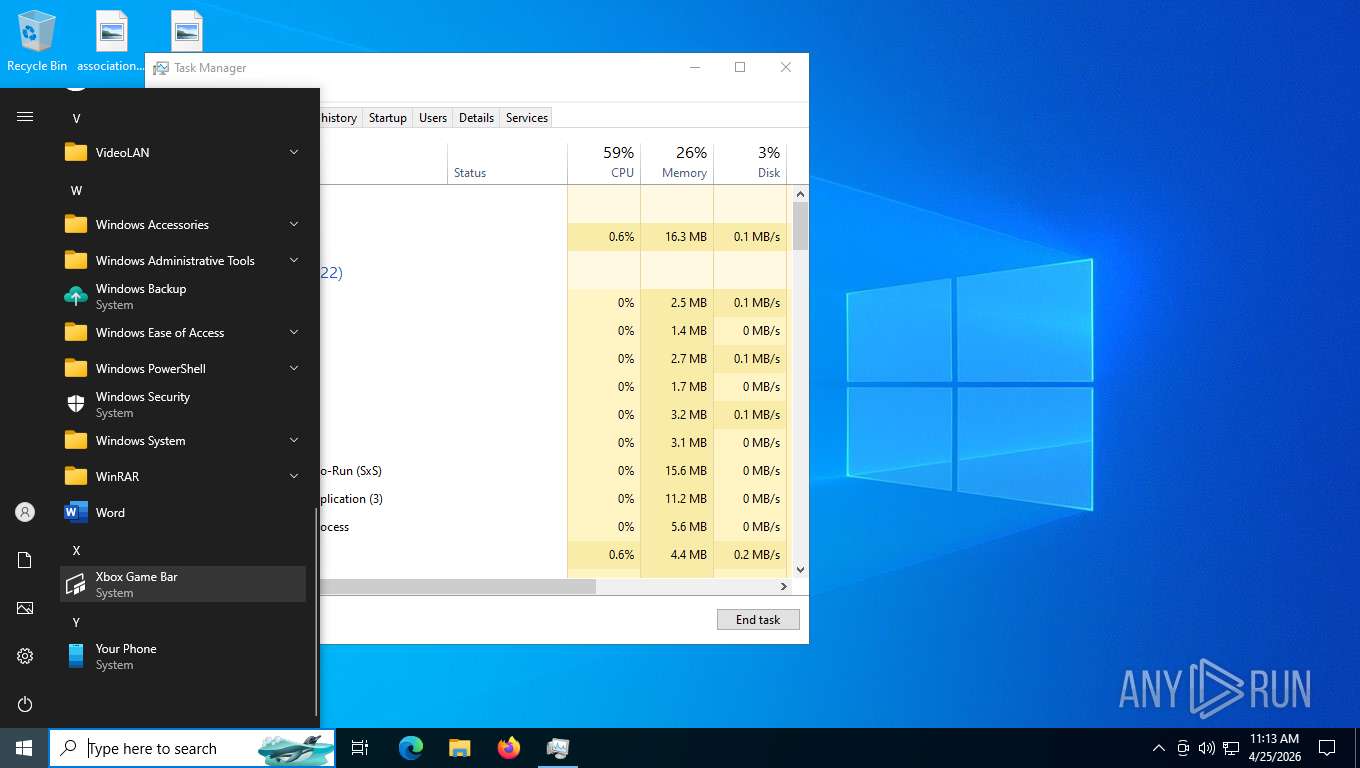This screenshot has height=768, width=1360.
Task: Jump to letter X section header
Action: (x=76, y=550)
